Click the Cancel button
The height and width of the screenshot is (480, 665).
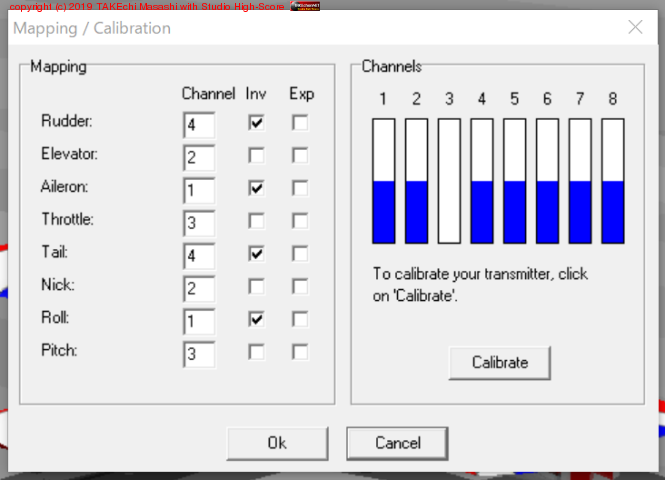click(x=397, y=442)
